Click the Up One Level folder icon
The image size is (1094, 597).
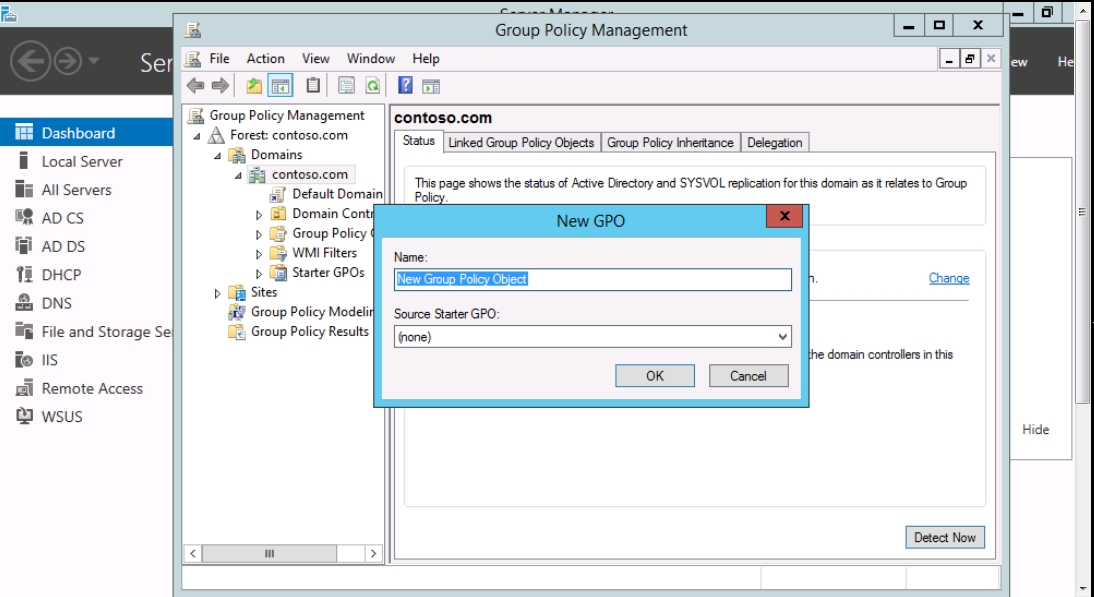click(254, 86)
